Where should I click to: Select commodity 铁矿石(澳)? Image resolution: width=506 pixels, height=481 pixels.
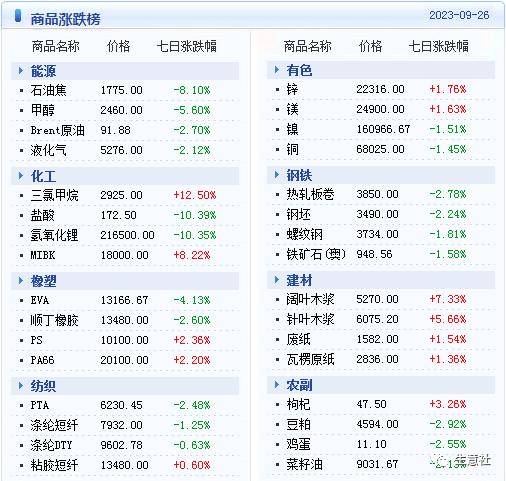[x=316, y=254]
